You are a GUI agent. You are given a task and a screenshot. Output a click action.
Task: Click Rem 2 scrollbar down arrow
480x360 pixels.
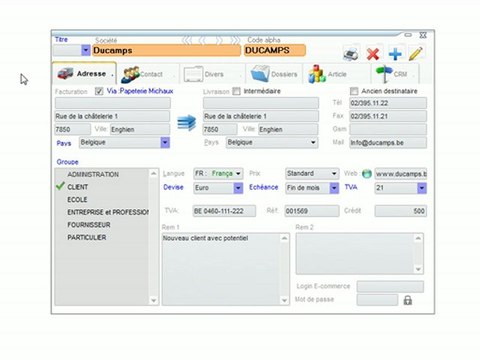pos(418,269)
